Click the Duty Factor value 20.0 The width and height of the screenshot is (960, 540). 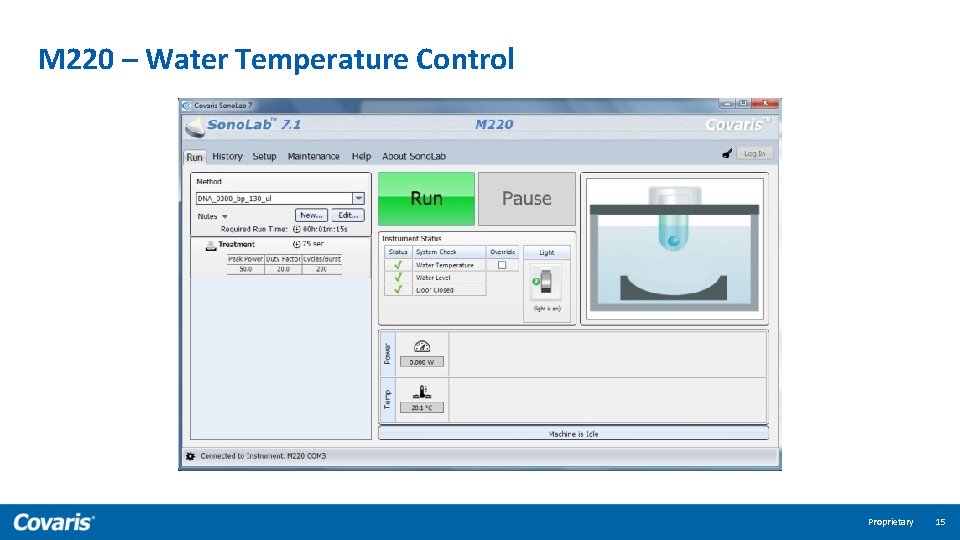point(283,269)
